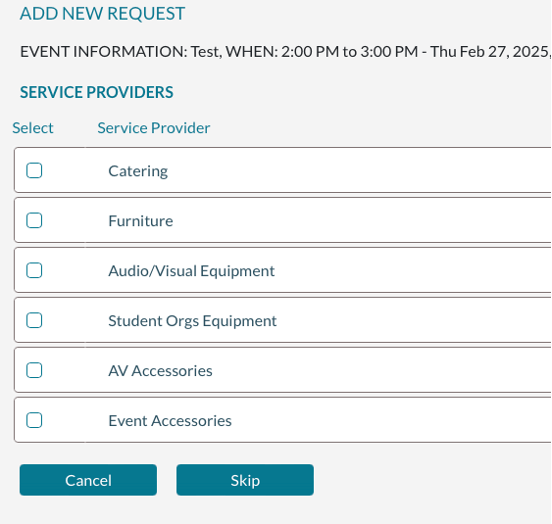Click the event time 2:00 PM to 3:00 PM
Viewport: 552px width, 524px height.
click(350, 52)
